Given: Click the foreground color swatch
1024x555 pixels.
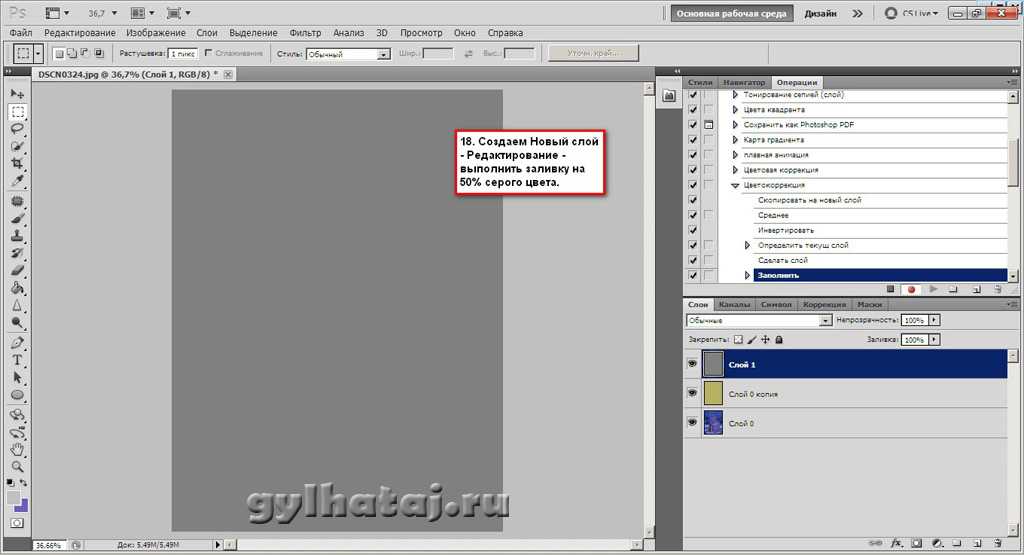Looking at the screenshot, I should [14, 497].
